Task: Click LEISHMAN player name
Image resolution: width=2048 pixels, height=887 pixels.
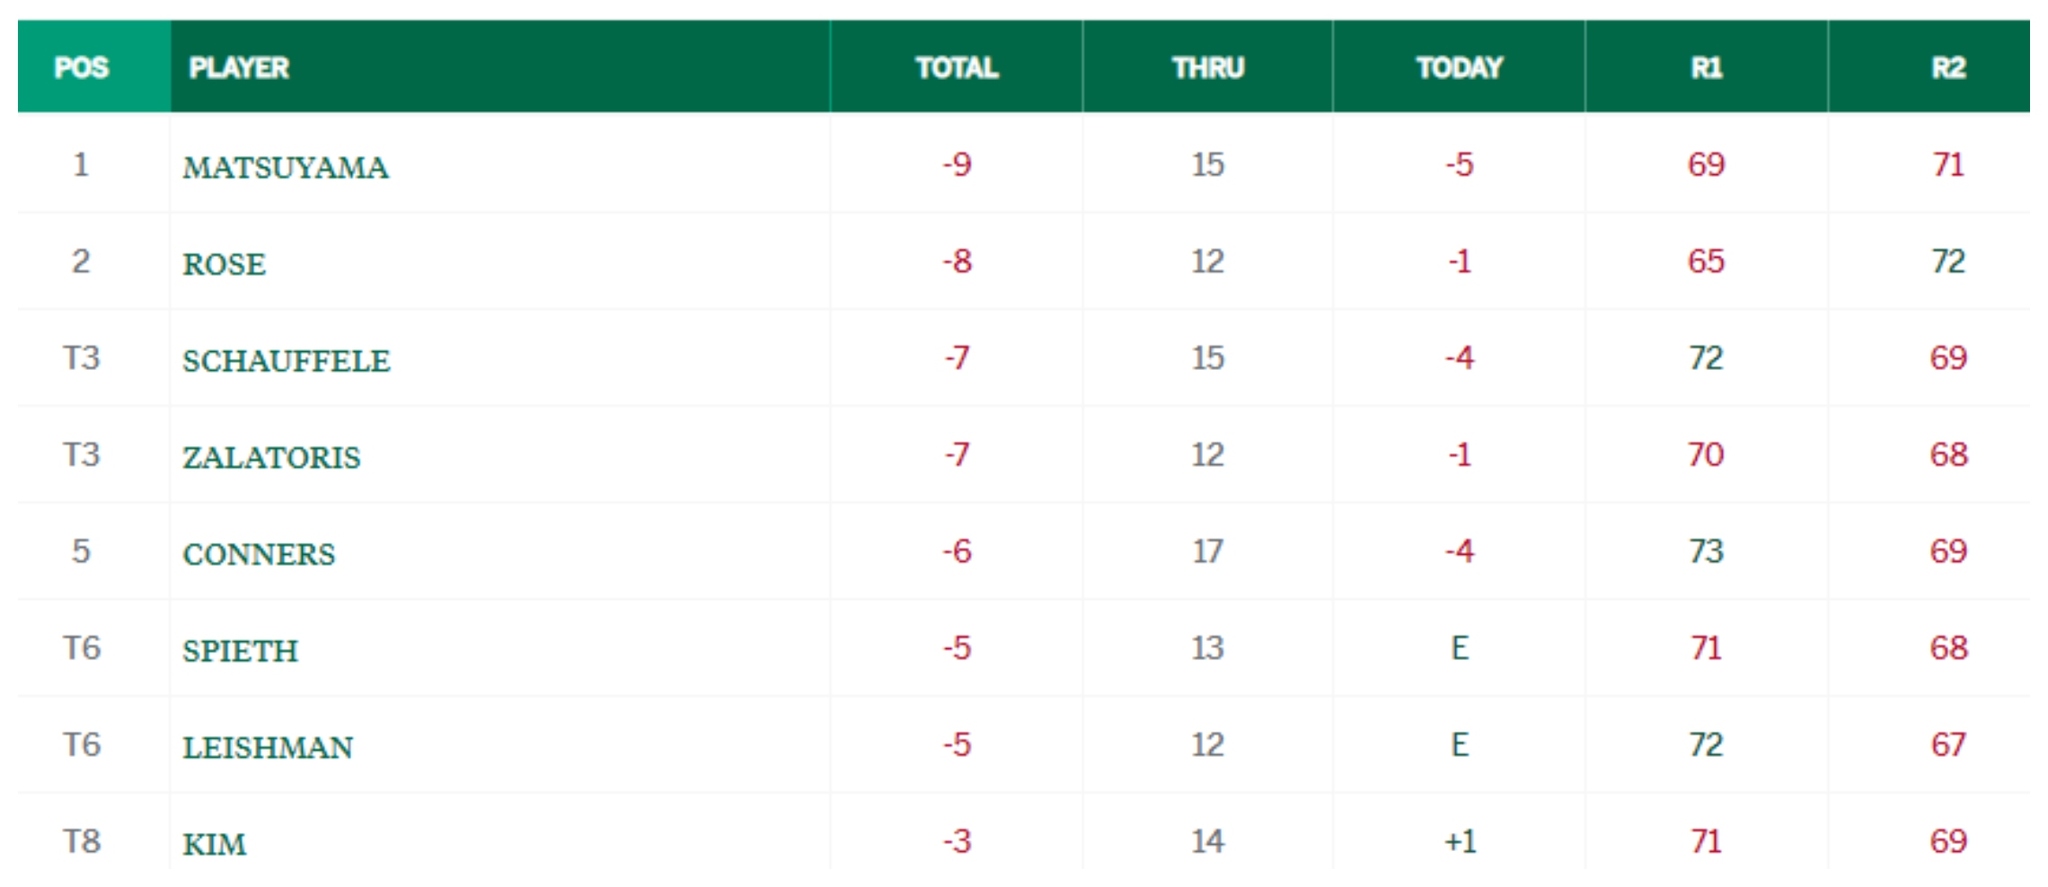Action: pyautogui.click(x=267, y=747)
